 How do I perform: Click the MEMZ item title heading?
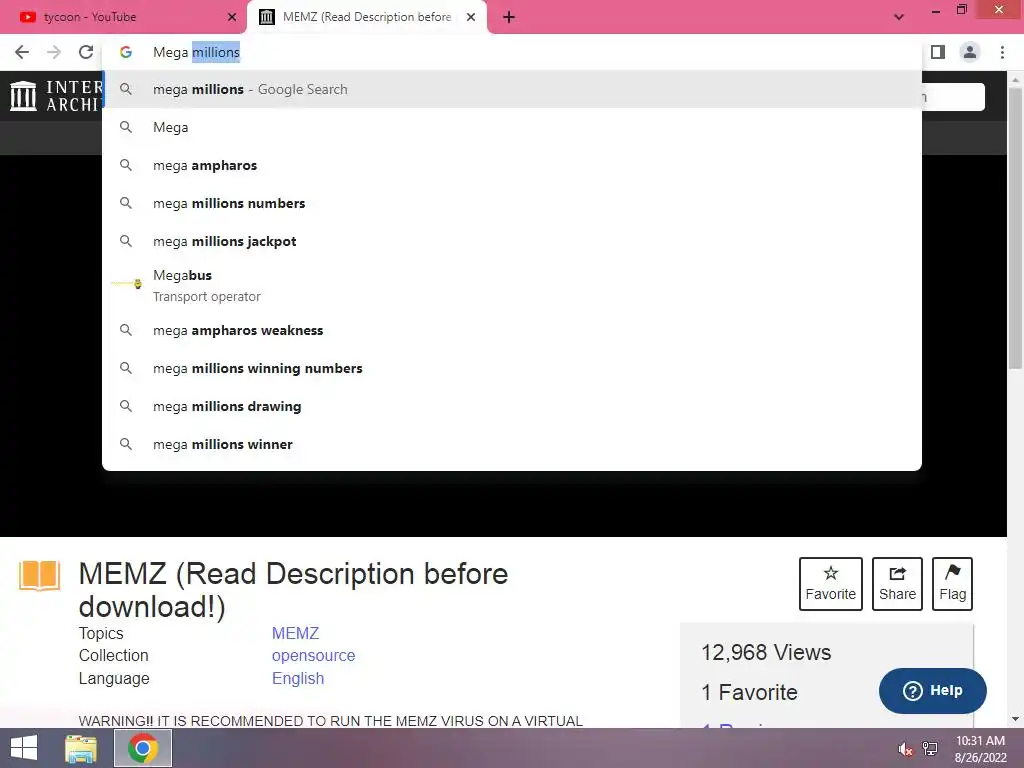point(293,590)
